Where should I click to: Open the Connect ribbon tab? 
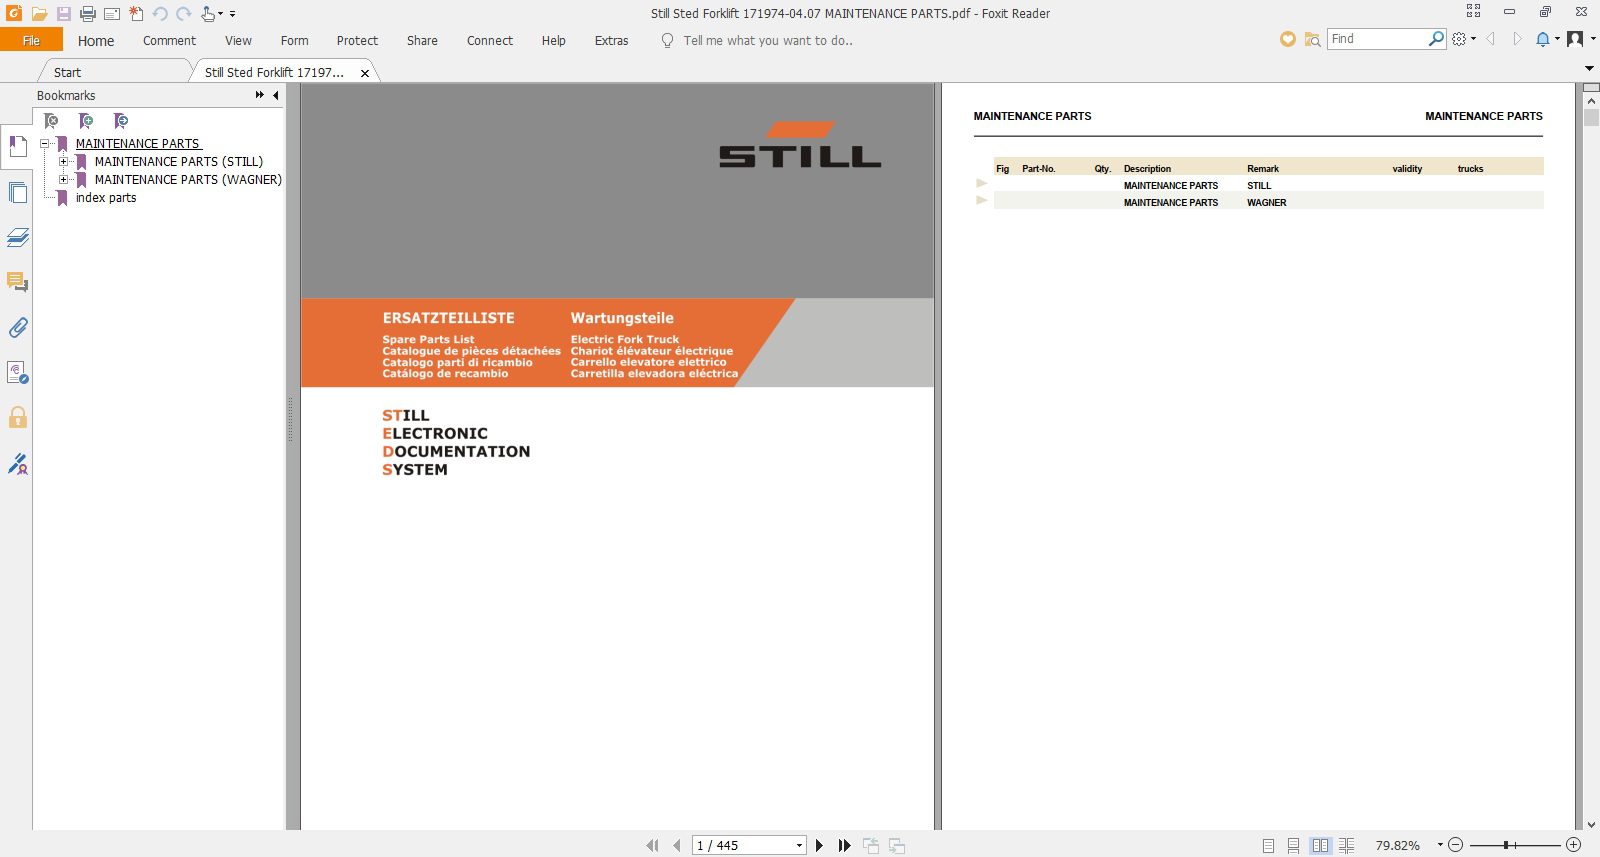pos(490,41)
